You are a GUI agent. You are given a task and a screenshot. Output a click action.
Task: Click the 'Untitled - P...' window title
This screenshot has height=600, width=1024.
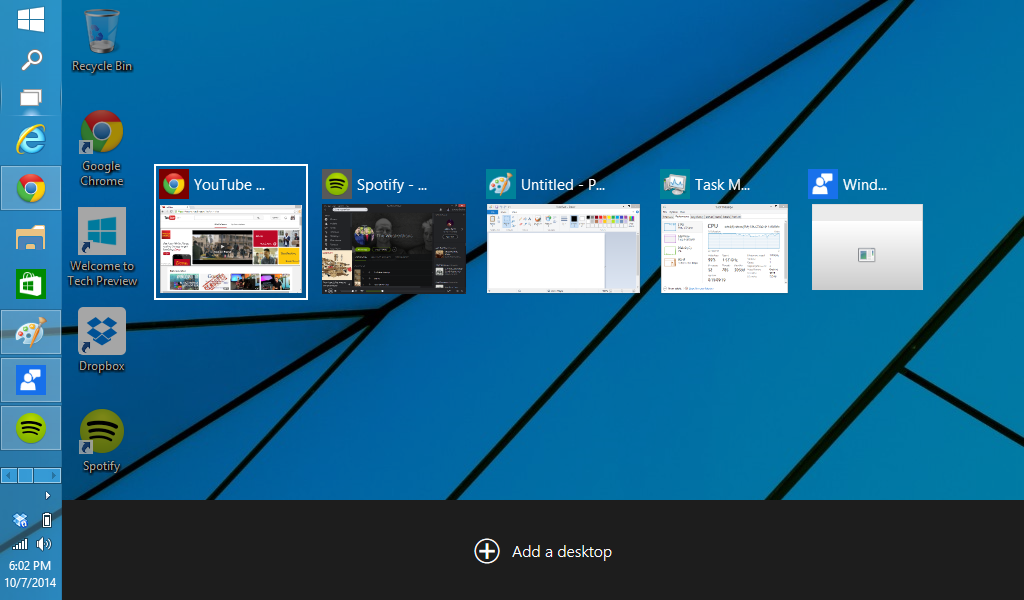[x=563, y=185]
